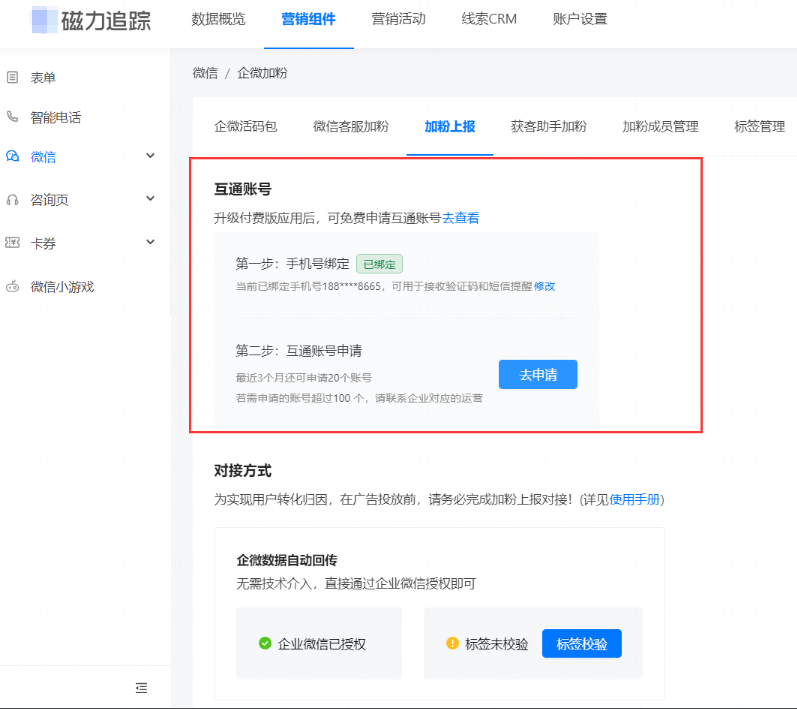This screenshot has width=797, height=709.
Task: Click the green 企业微信已授权 check icon
Action: click(265, 643)
